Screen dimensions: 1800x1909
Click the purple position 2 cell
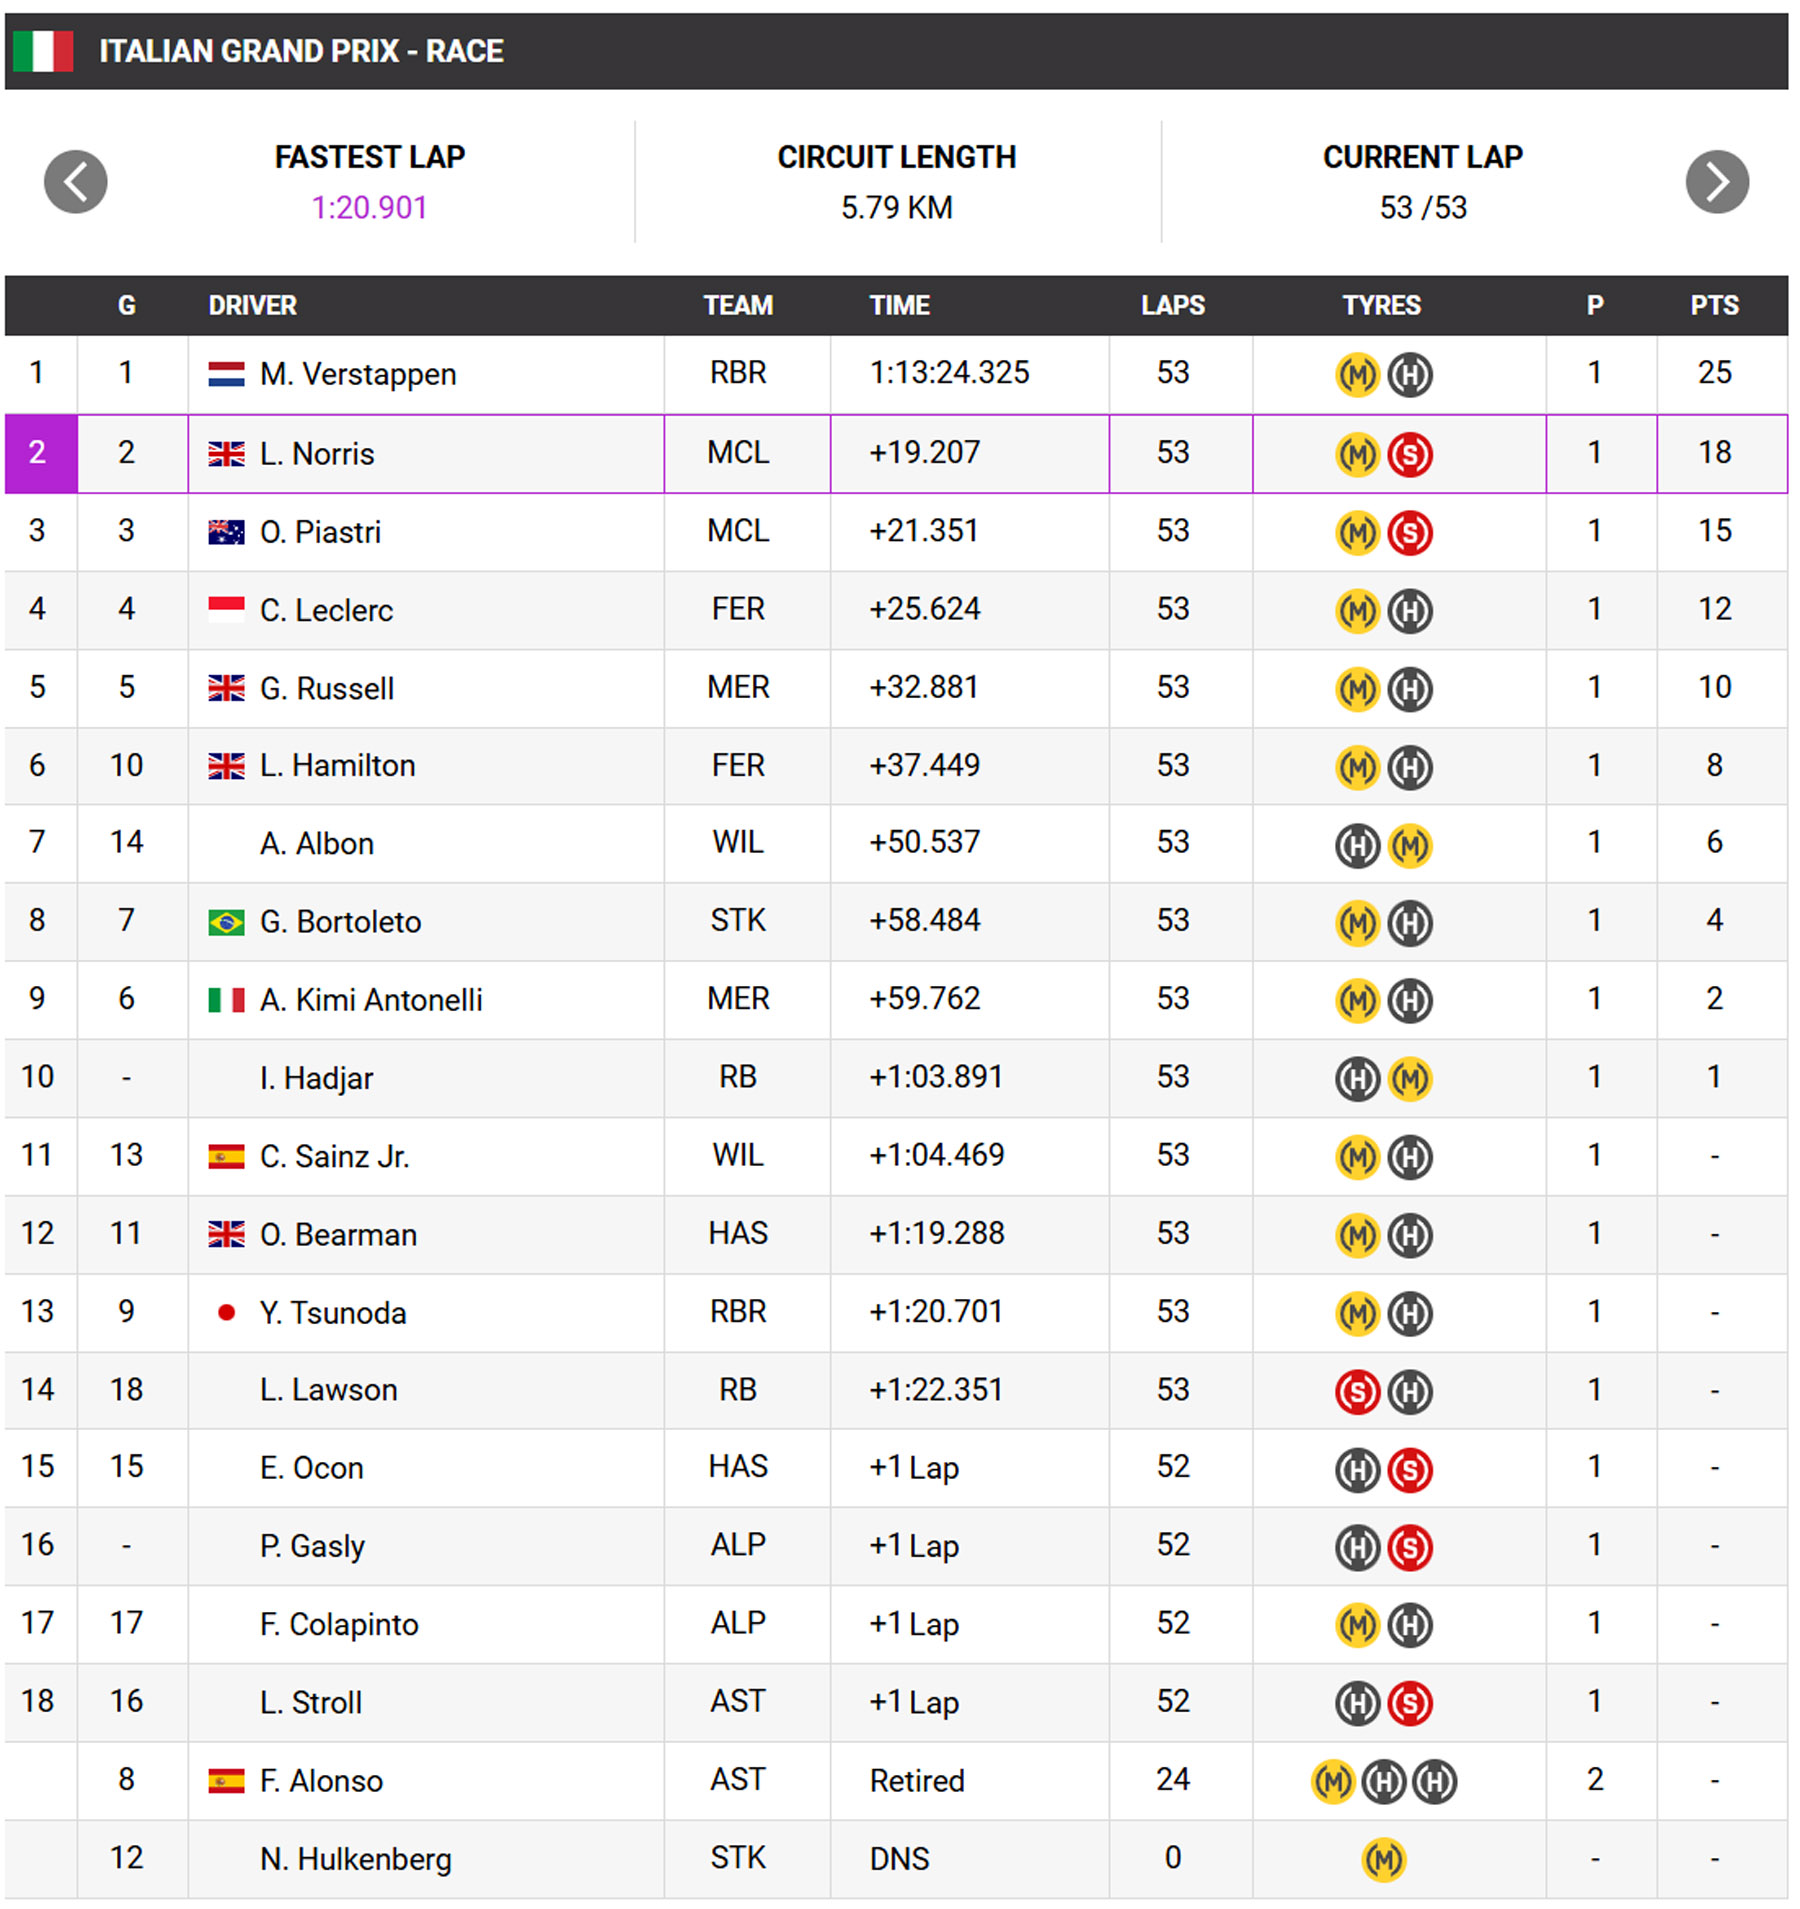tap(40, 453)
